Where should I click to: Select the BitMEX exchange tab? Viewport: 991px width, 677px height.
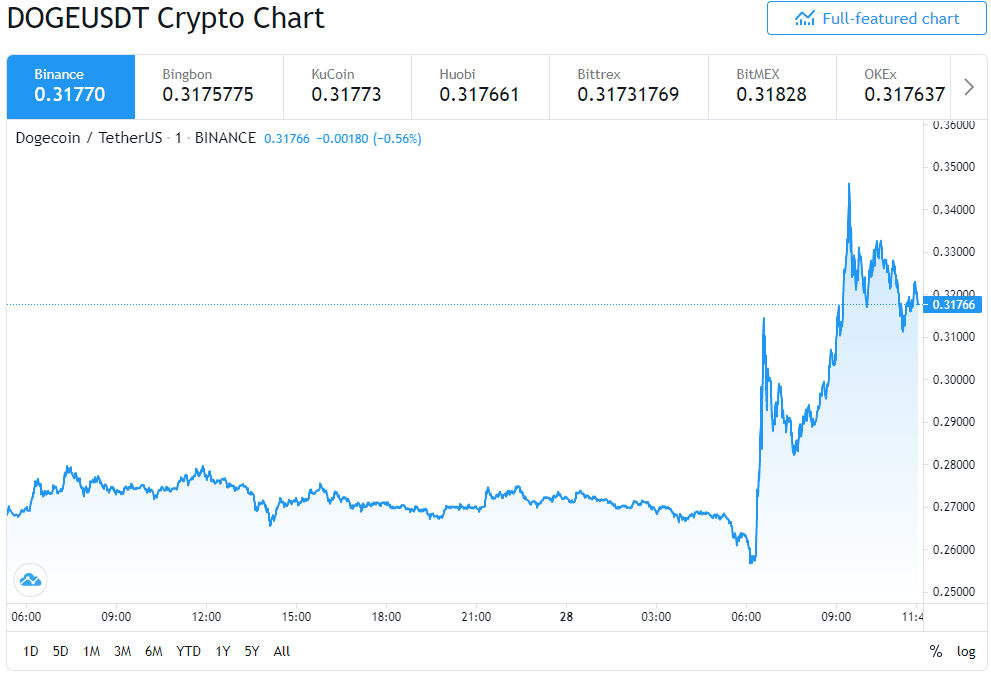[x=772, y=87]
